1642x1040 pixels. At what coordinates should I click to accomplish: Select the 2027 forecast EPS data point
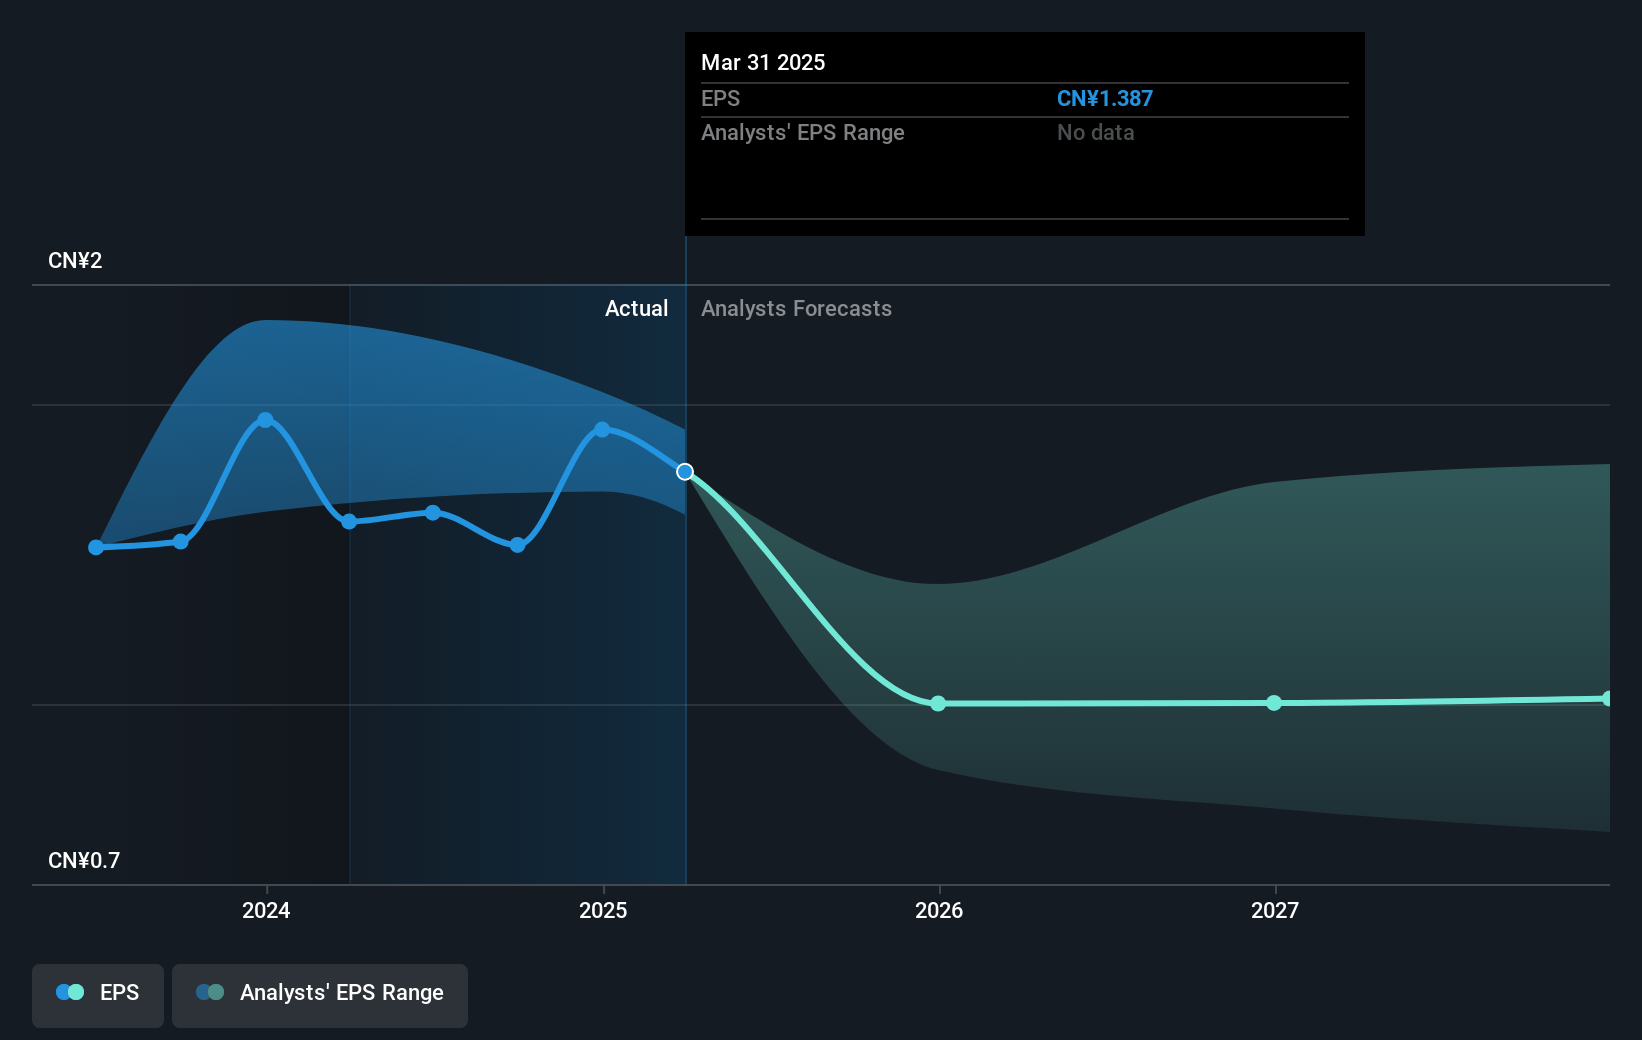1274,703
